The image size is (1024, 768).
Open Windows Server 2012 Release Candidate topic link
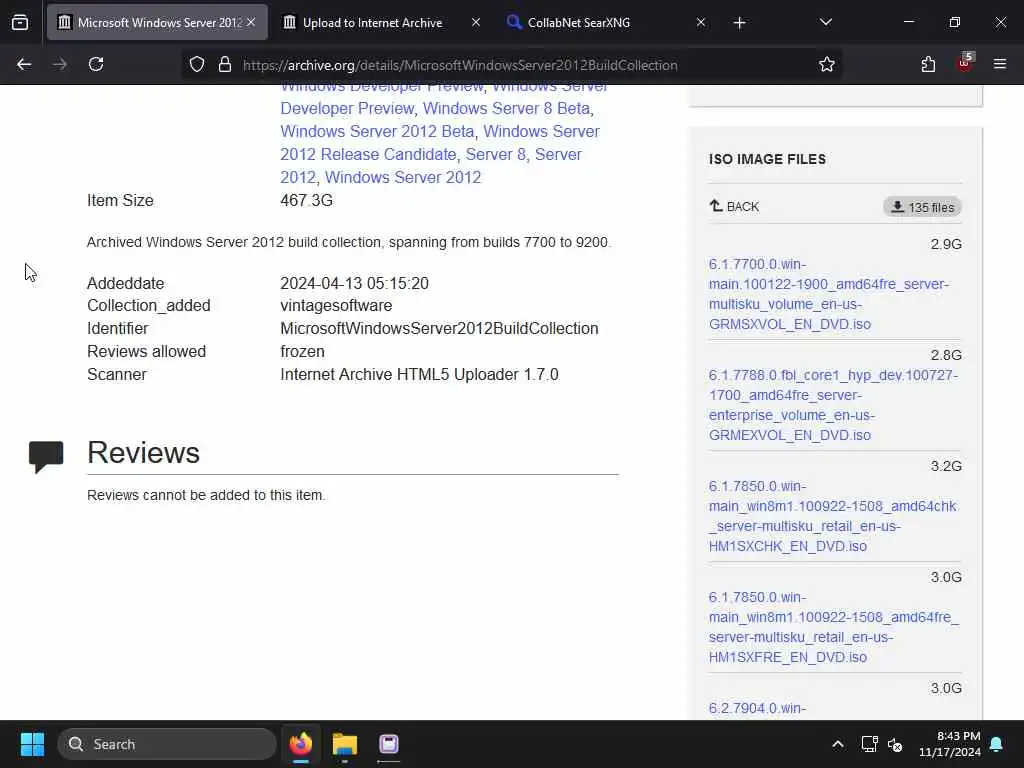tap(440, 143)
